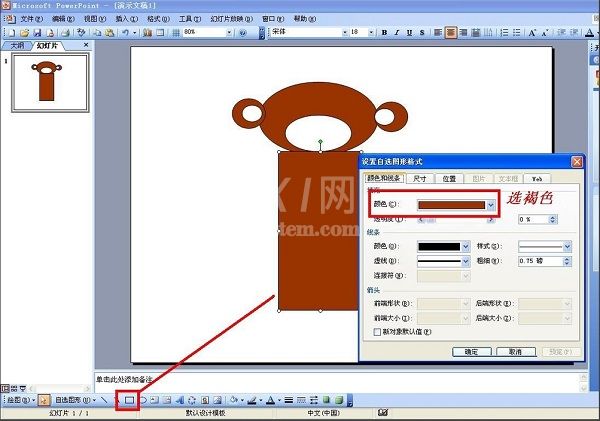Open the Format (格式) menu
This screenshot has height=421, width=600.
[x=158, y=19]
